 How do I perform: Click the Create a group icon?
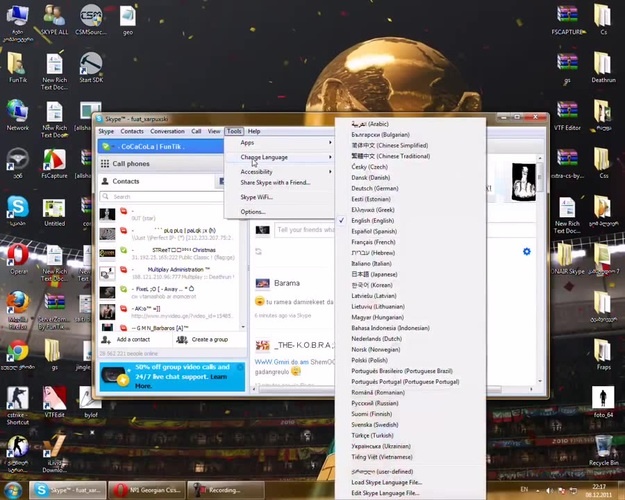182,339
